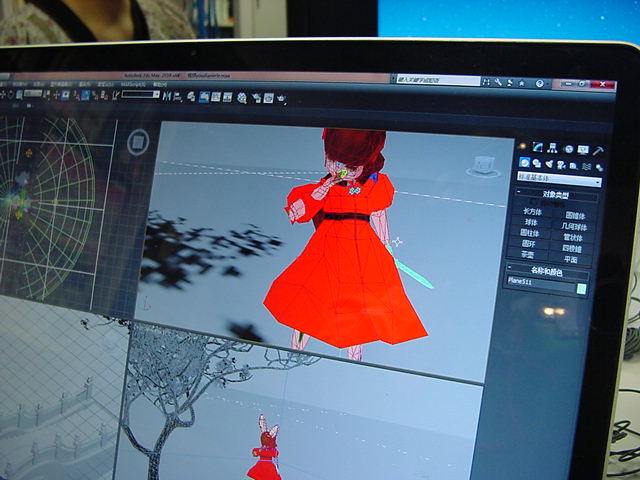Click the Align tool icon

(x=178, y=97)
